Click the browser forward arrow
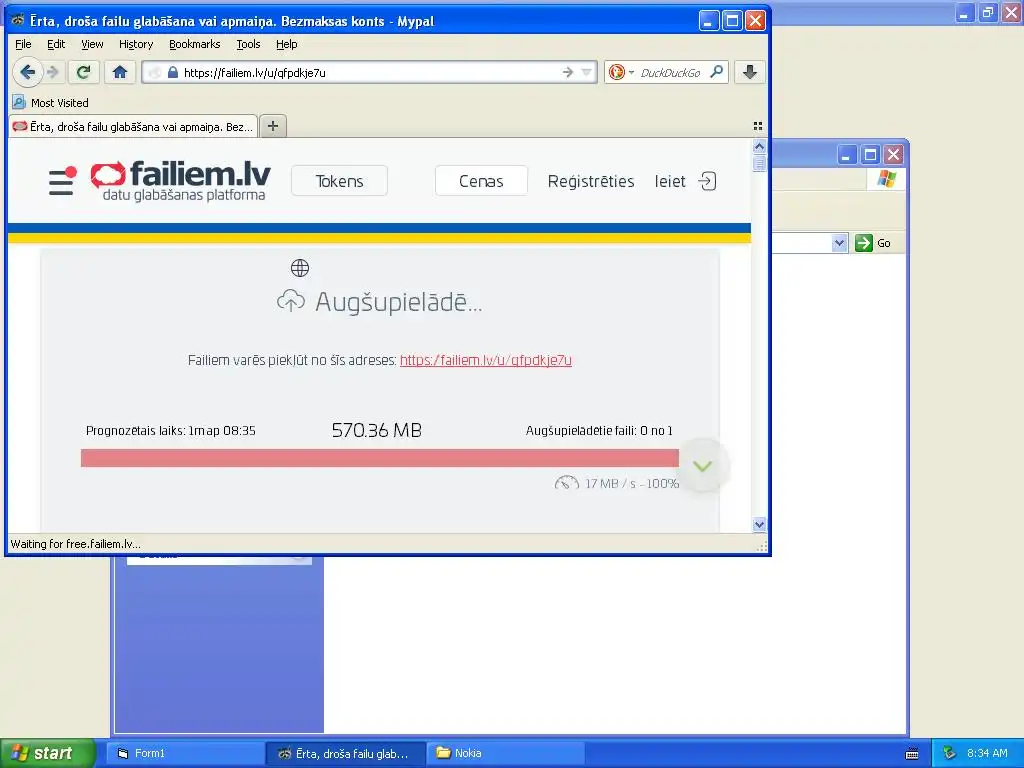 pyautogui.click(x=54, y=72)
